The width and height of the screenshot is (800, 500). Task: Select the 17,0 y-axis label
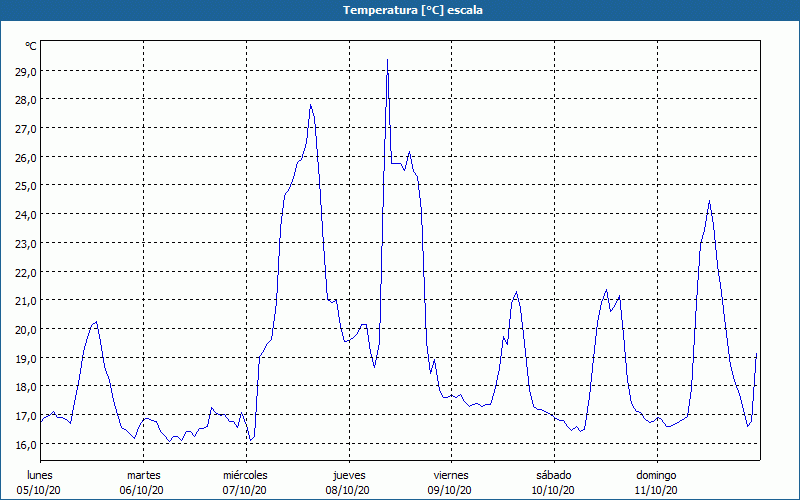pos(26,416)
